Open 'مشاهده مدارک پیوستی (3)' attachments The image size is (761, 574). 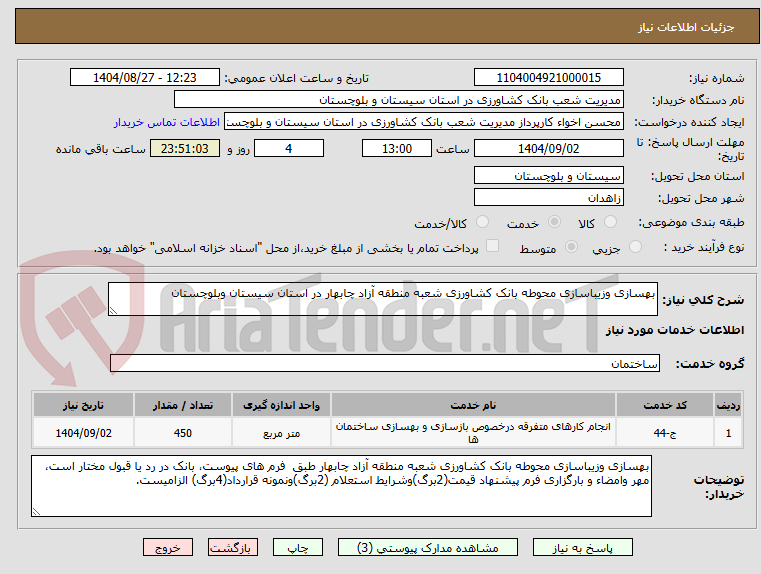428,547
